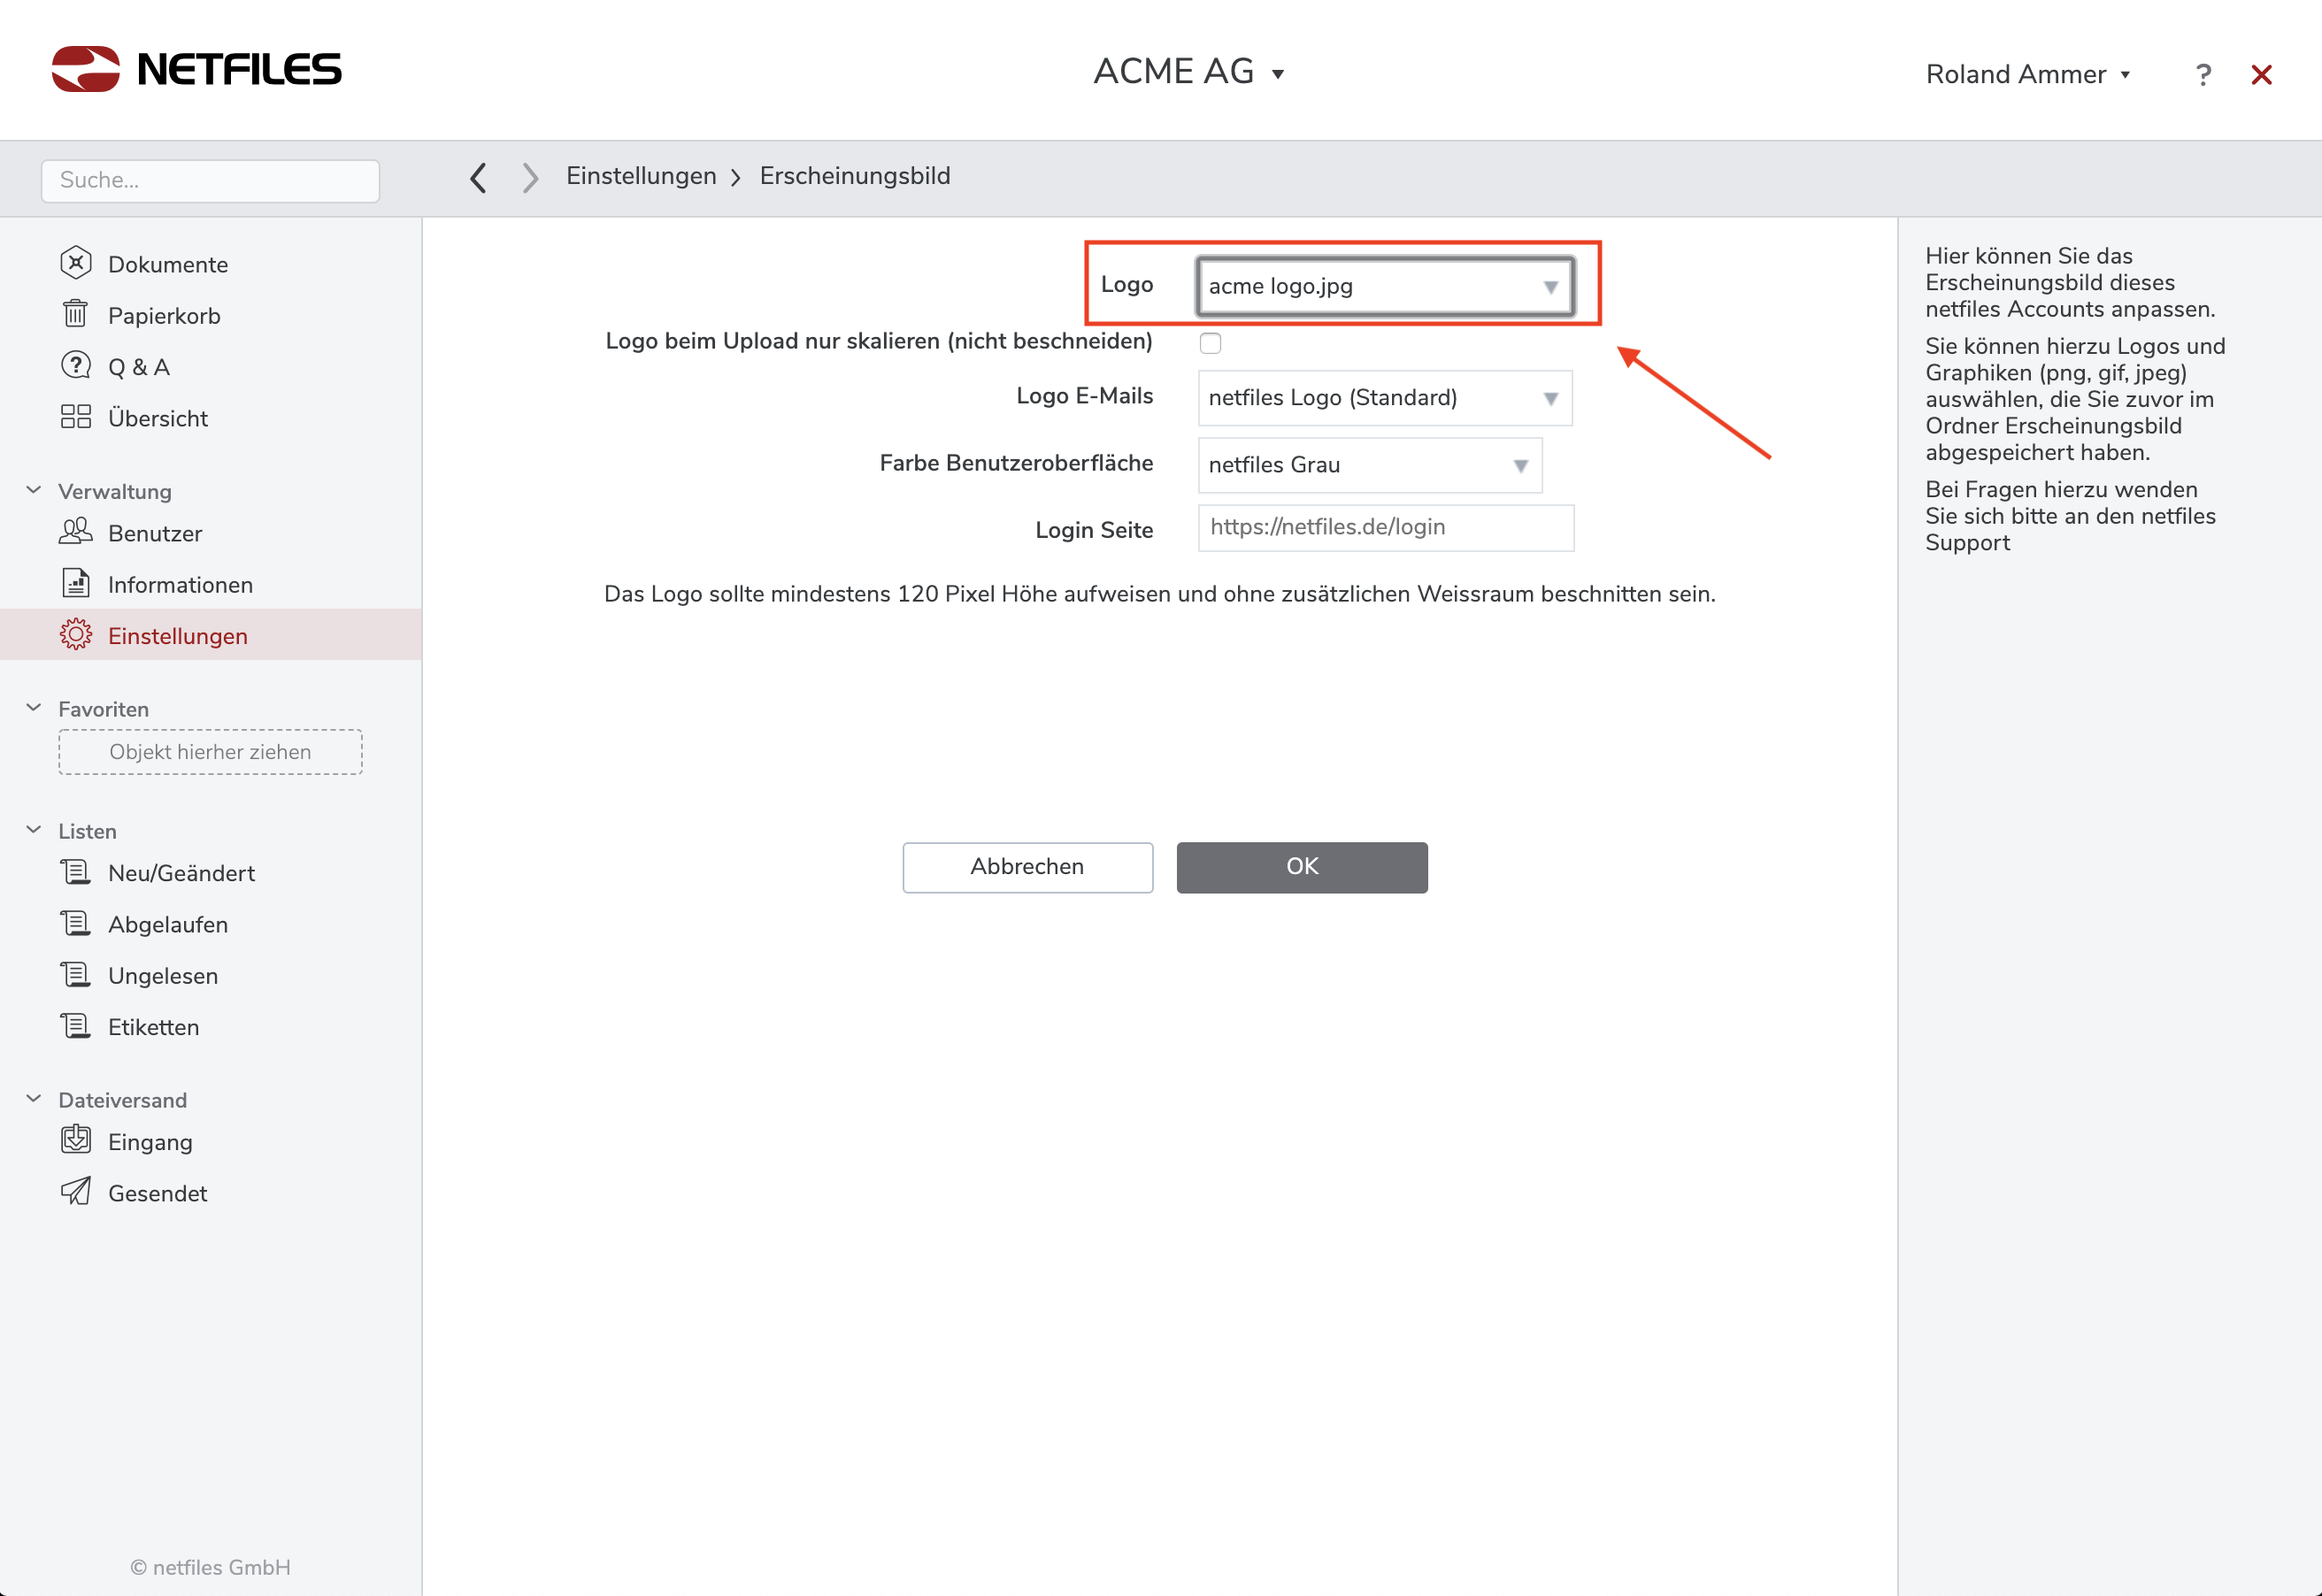This screenshot has width=2322, height=1596.
Task: Confirm settings with the OK button
Action: pyautogui.click(x=1301, y=867)
